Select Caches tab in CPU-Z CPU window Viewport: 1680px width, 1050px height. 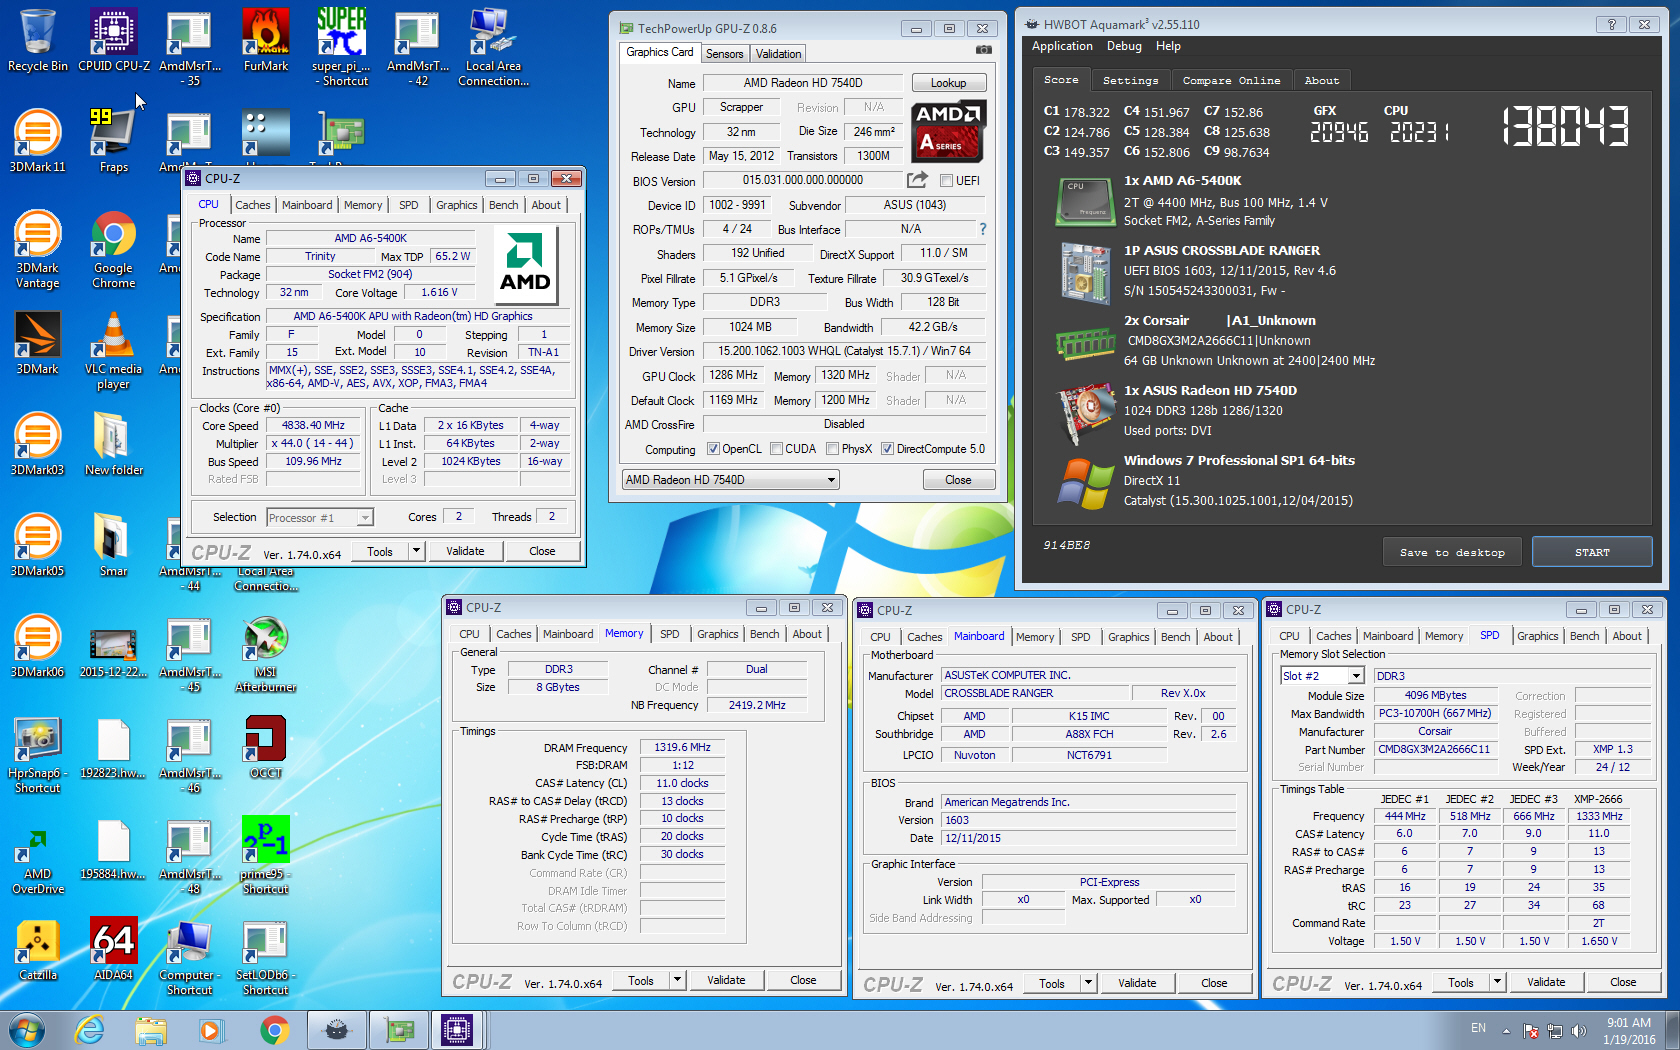click(253, 205)
